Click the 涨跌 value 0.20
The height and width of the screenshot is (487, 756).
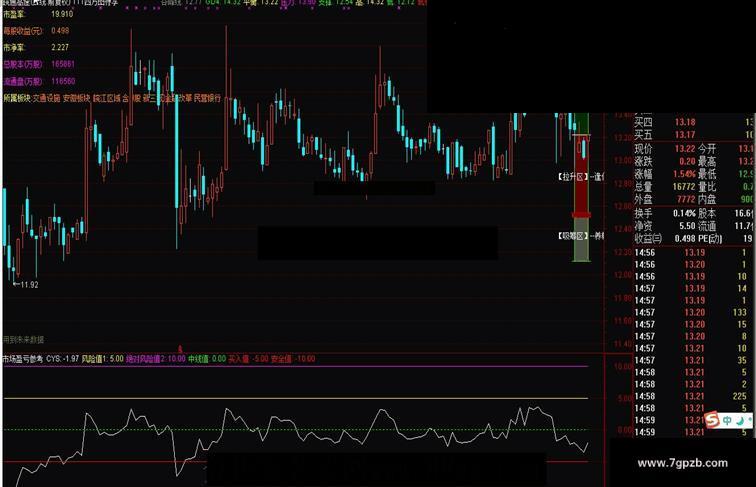coord(687,161)
